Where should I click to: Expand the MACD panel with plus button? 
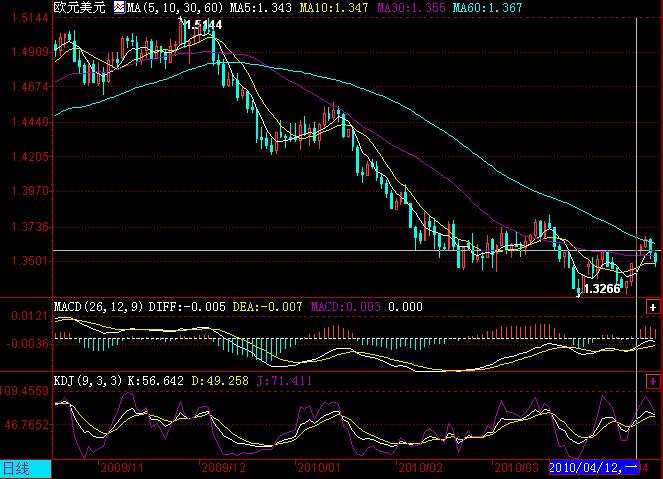(652, 307)
